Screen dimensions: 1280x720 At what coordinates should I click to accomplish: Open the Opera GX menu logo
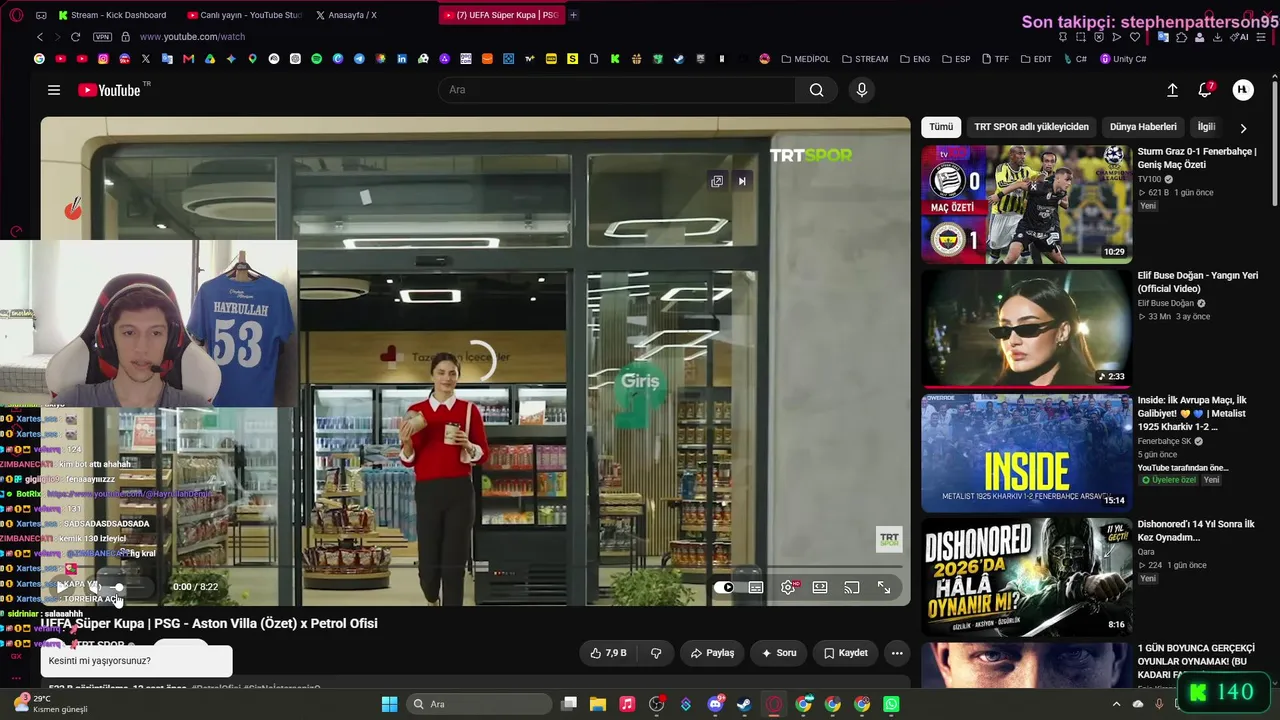(x=16, y=15)
